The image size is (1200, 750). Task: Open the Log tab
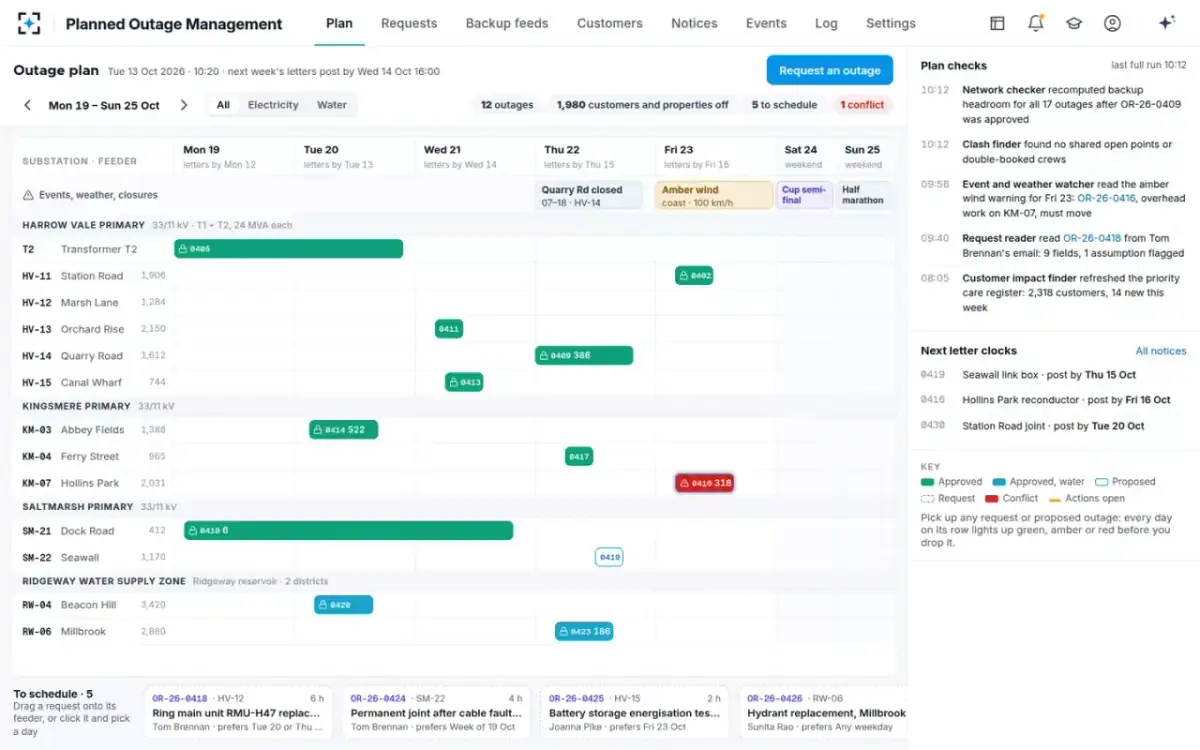pos(826,23)
